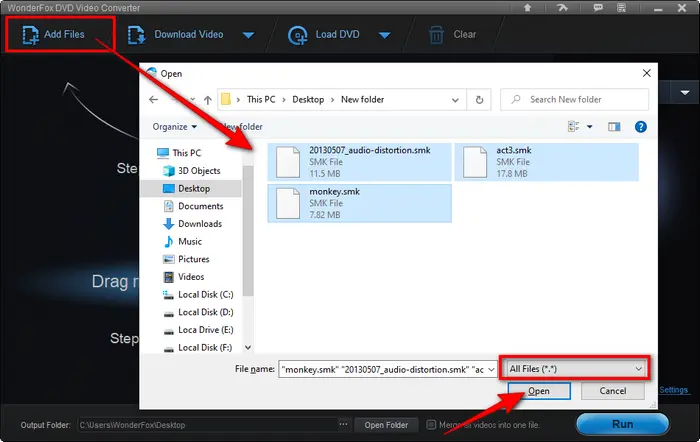Expand the File name dropdown arrow
Image resolution: width=700 pixels, height=442 pixels.
[492, 370]
